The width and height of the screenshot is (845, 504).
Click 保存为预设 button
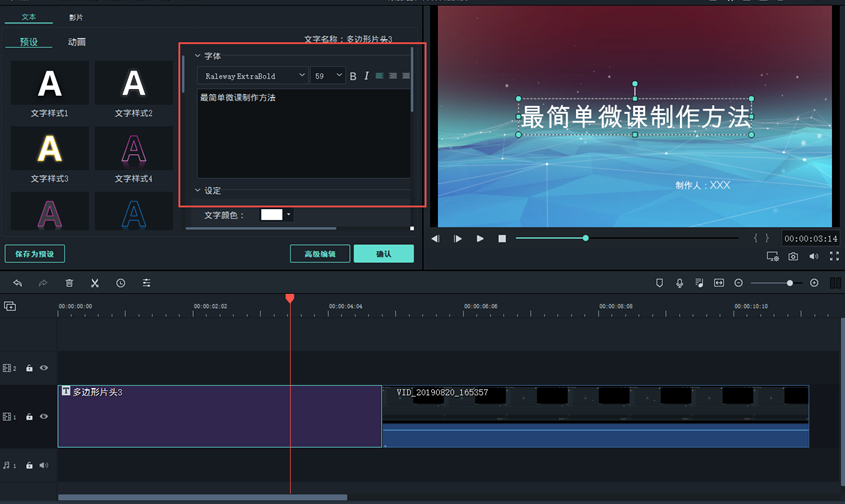34,254
